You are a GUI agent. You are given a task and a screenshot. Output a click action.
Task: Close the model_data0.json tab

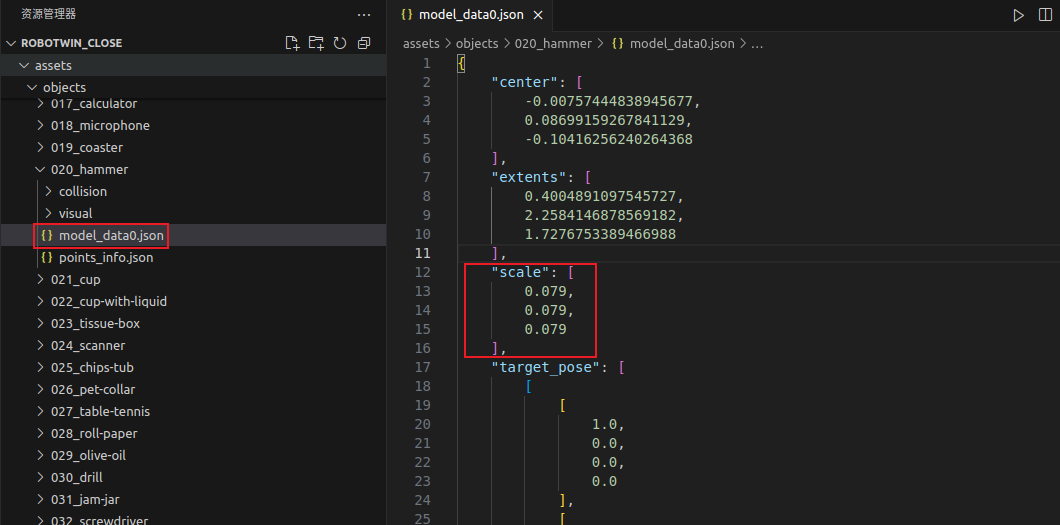click(x=538, y=15)
